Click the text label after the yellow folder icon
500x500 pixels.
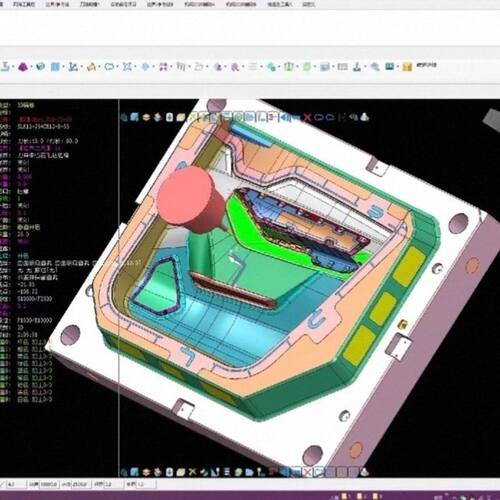(427, 65)
